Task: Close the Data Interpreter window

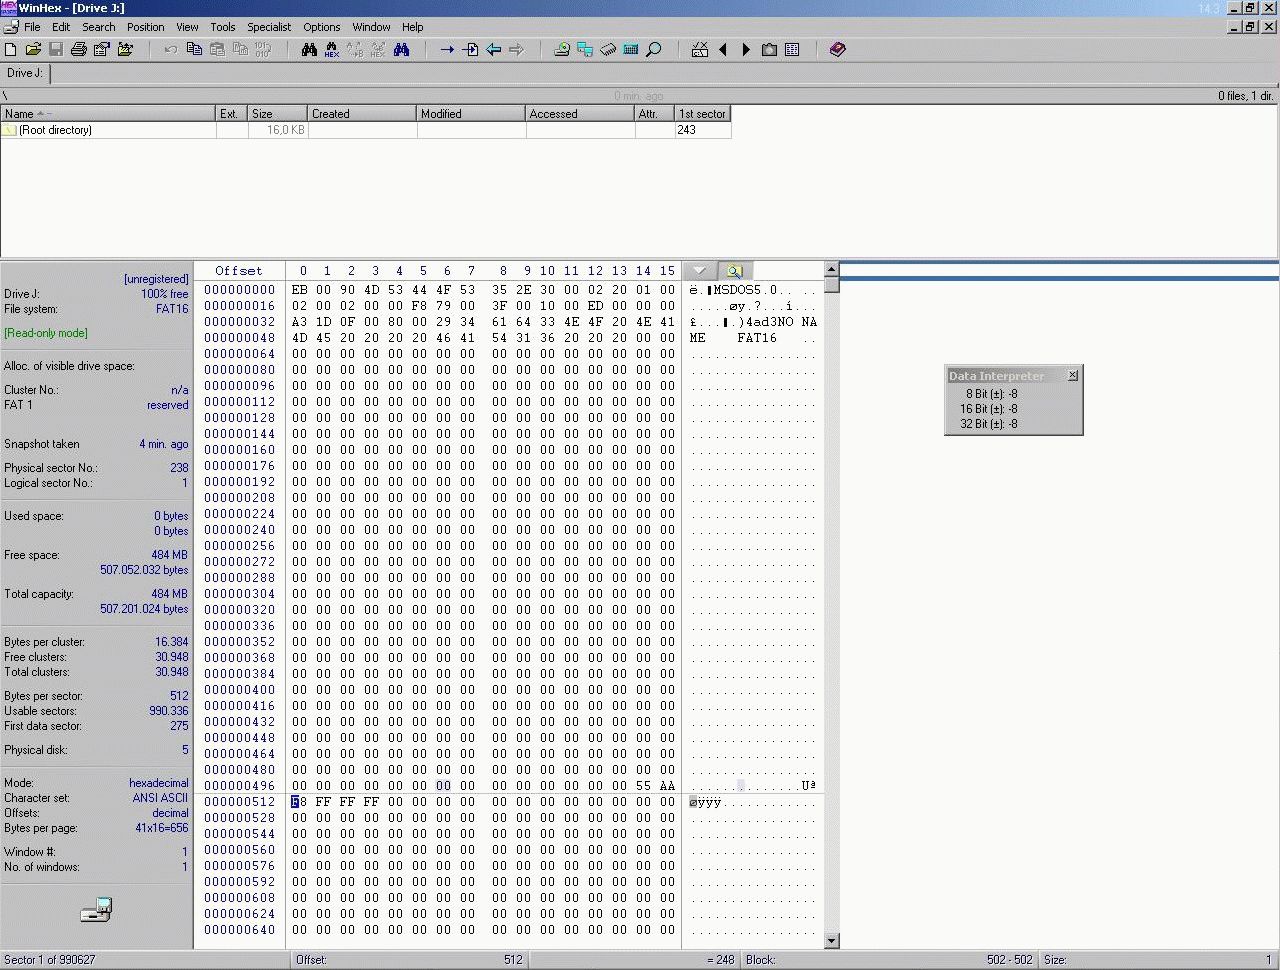Action: point(1073,375)
